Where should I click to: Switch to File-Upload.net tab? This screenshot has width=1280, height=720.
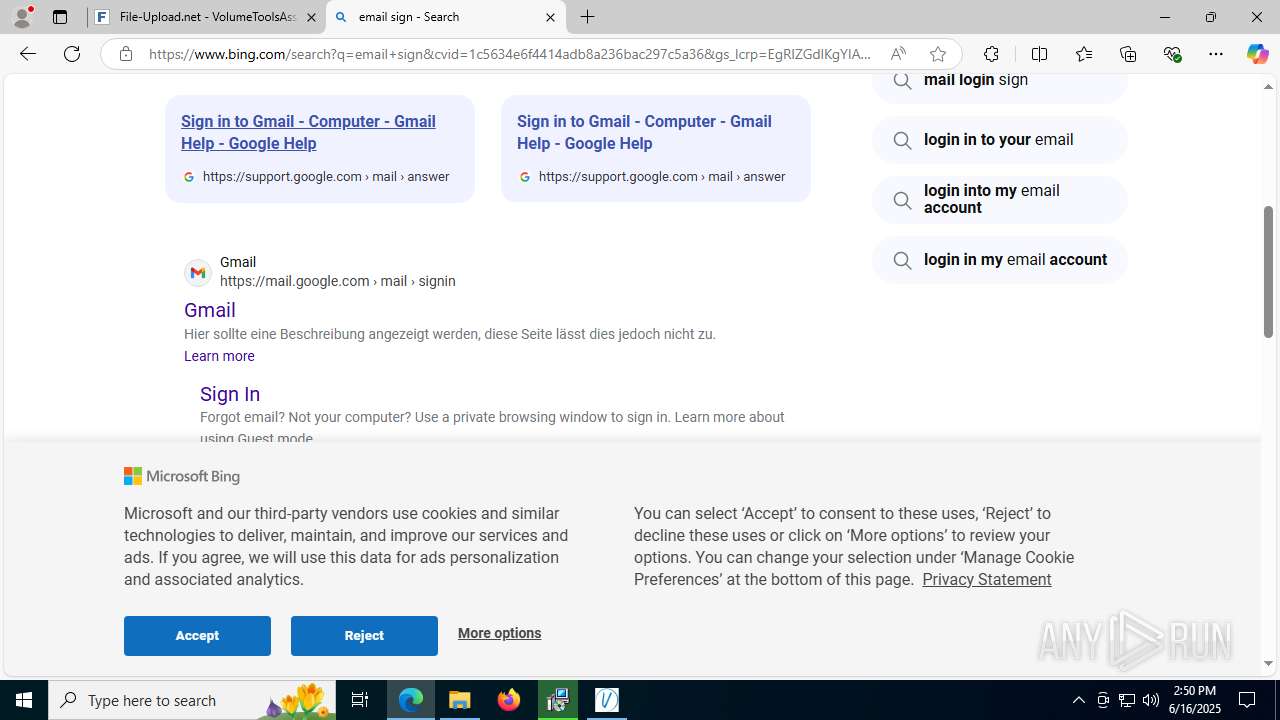tap(206, 17)
